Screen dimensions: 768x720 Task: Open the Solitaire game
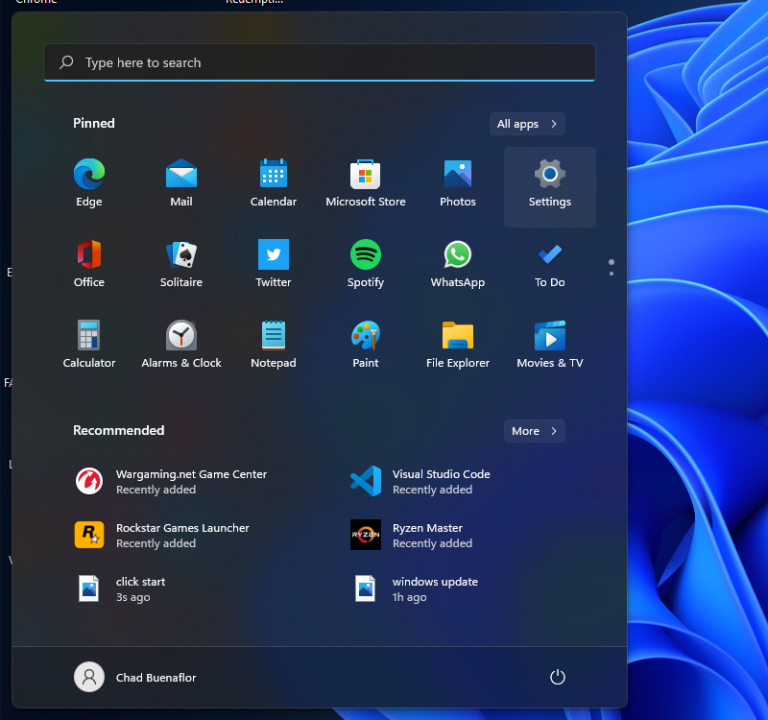tap(181, 264)
